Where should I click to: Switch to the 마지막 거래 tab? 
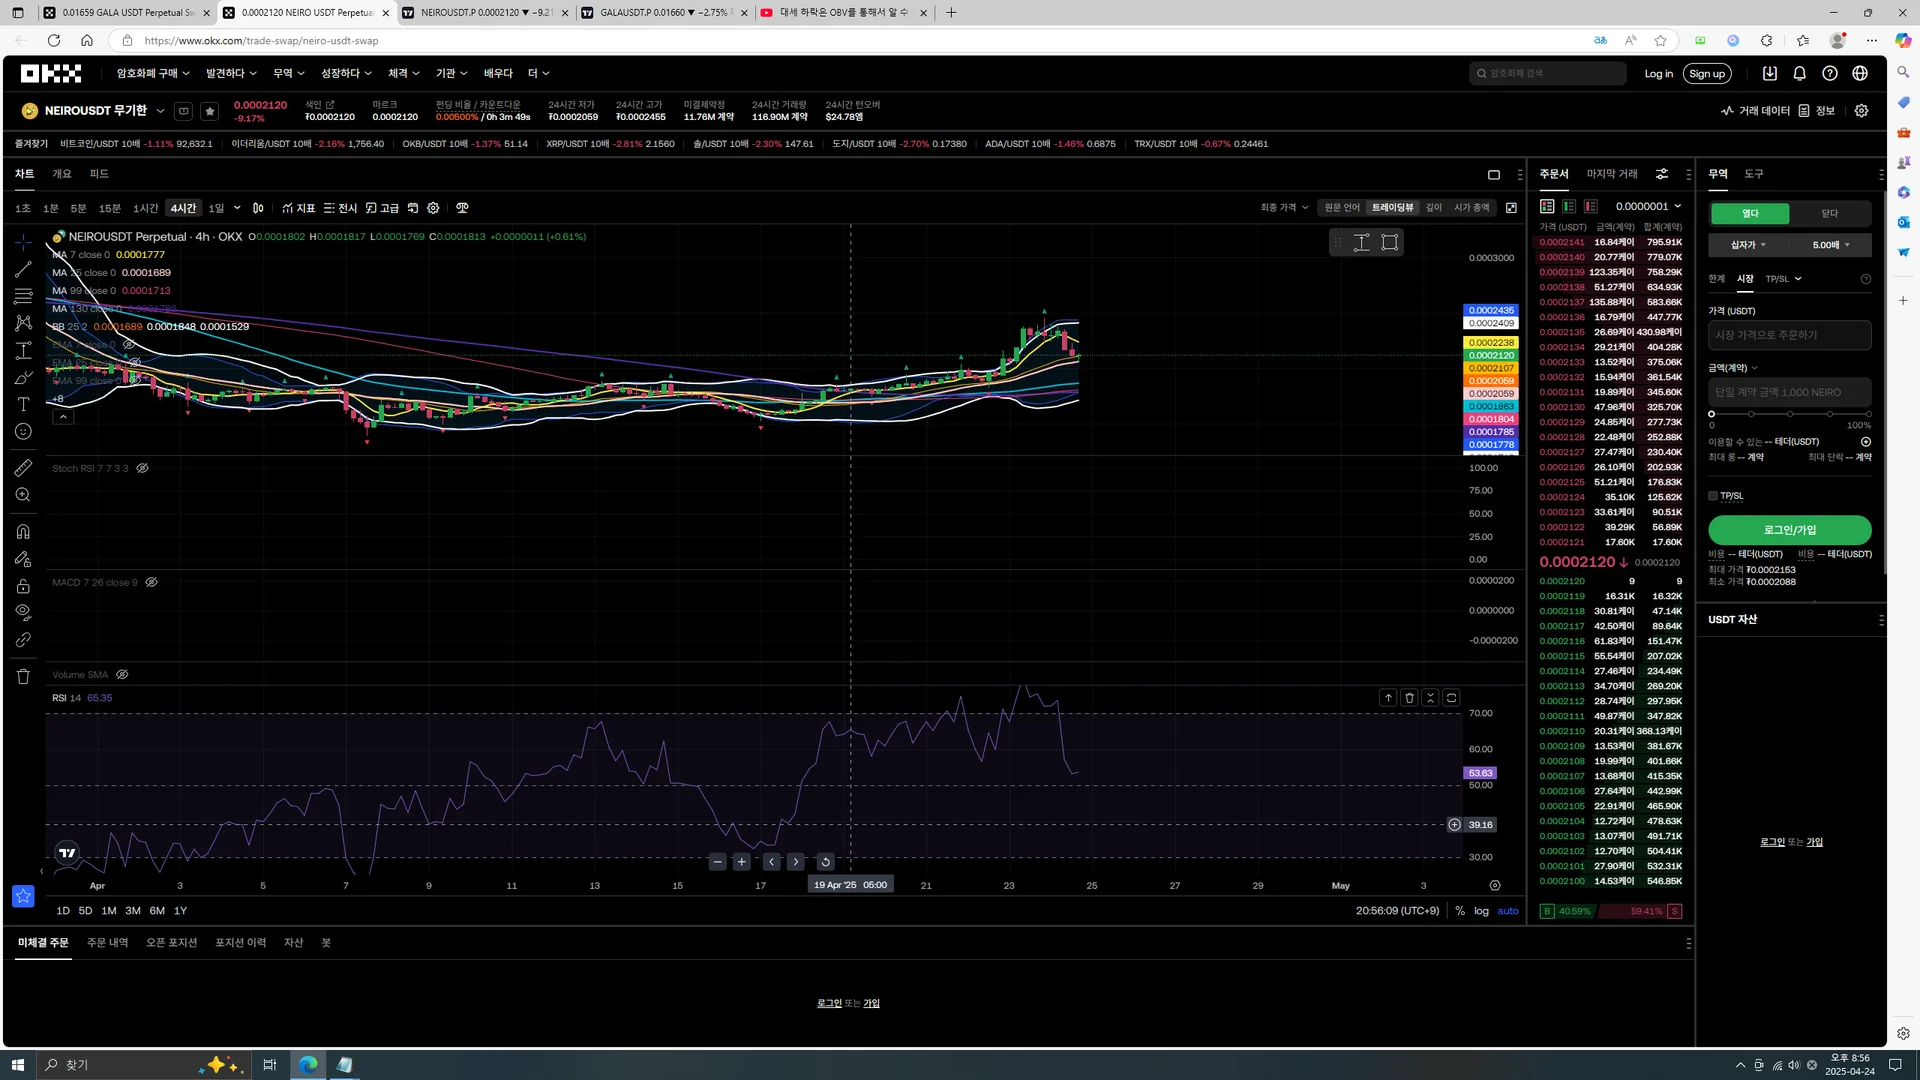coord(1612,174)
